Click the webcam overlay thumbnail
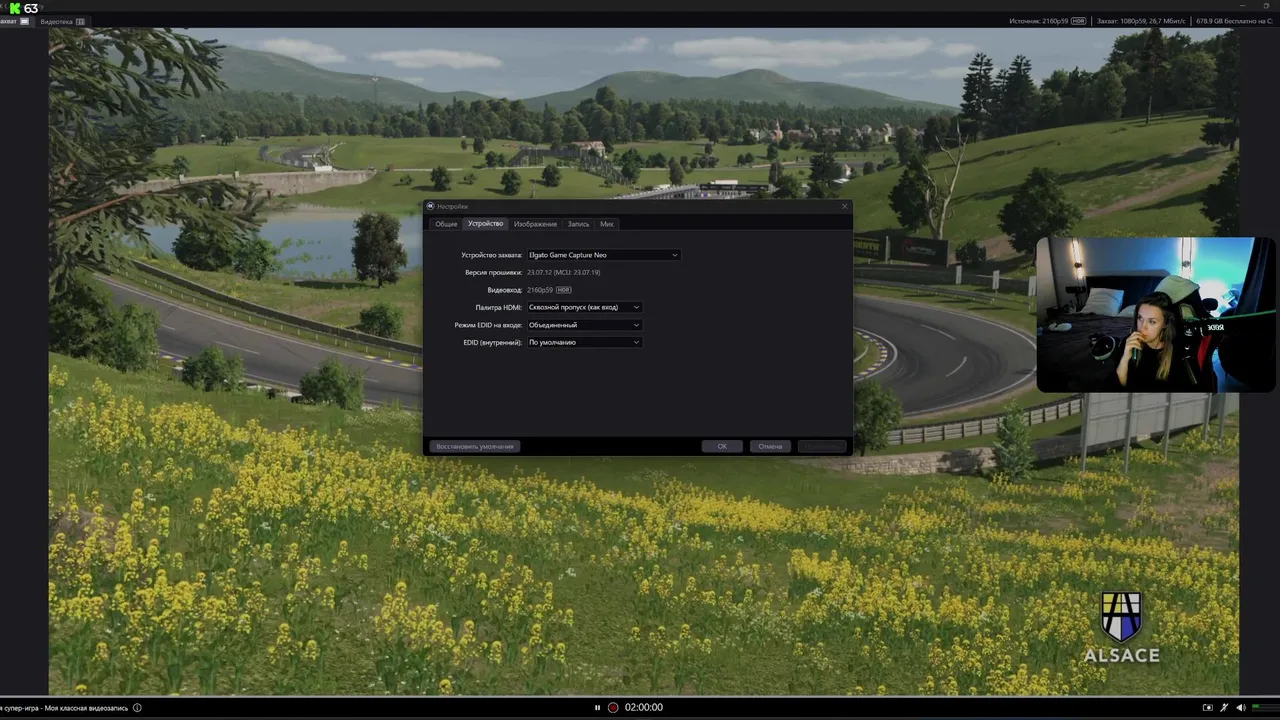 1155,314
